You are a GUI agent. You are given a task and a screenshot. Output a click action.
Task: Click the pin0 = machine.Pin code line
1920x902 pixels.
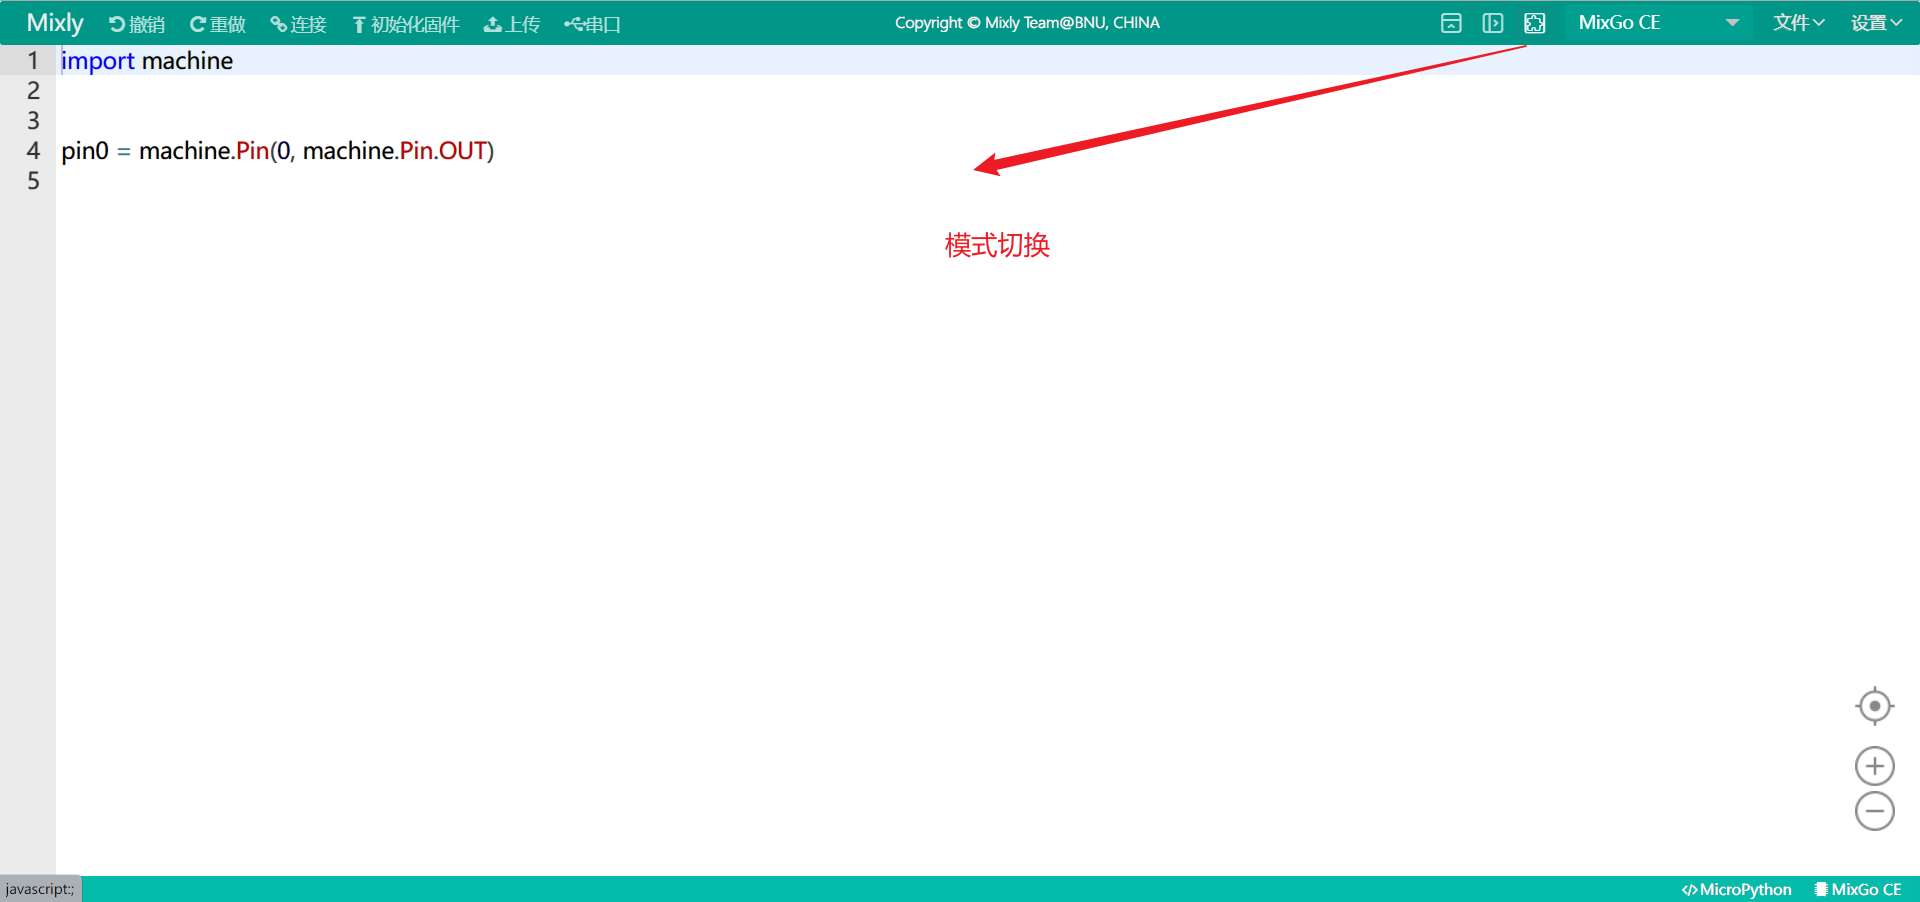coord(278,151)
